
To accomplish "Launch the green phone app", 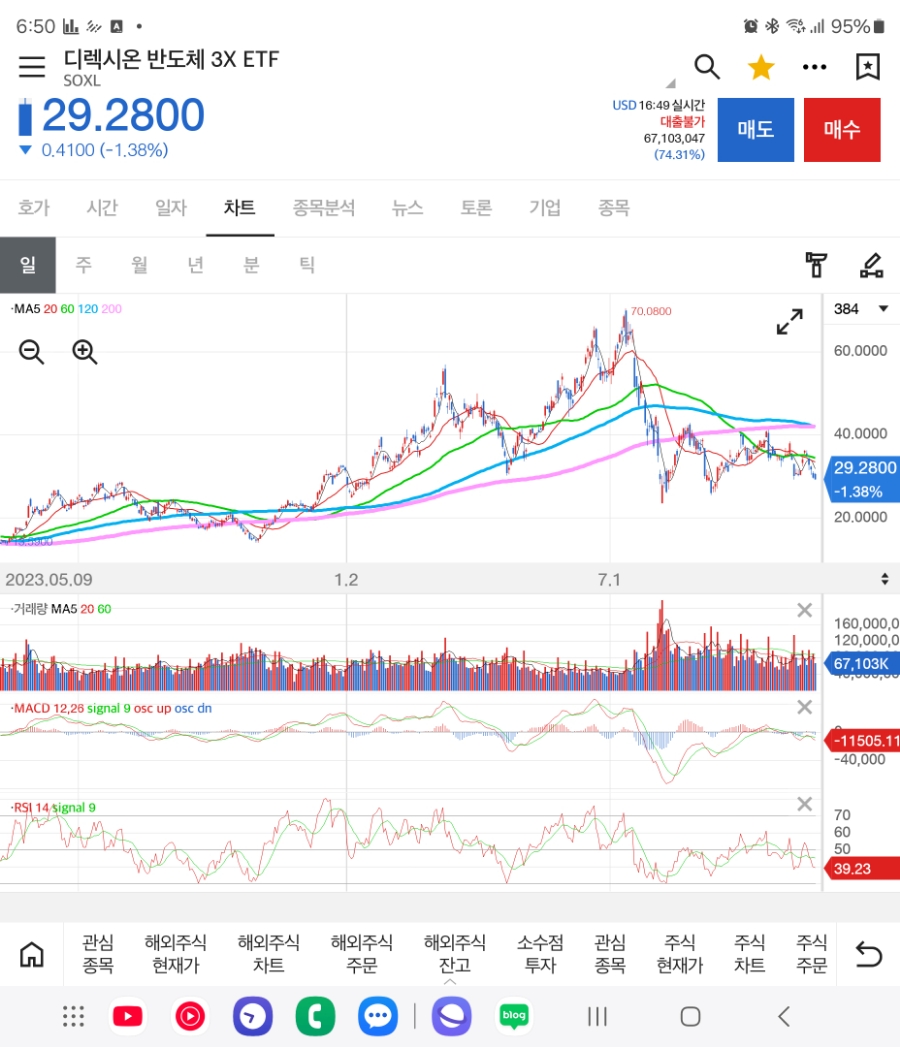I will (315, 1016).
